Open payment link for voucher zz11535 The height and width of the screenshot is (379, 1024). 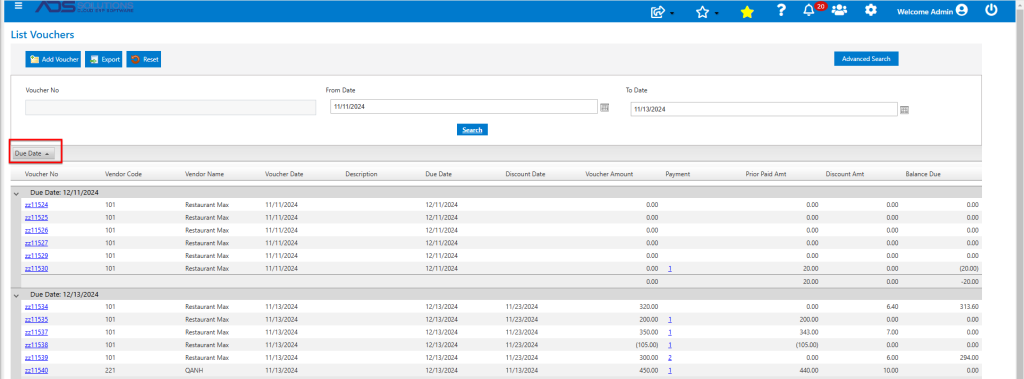pos(669,320)
